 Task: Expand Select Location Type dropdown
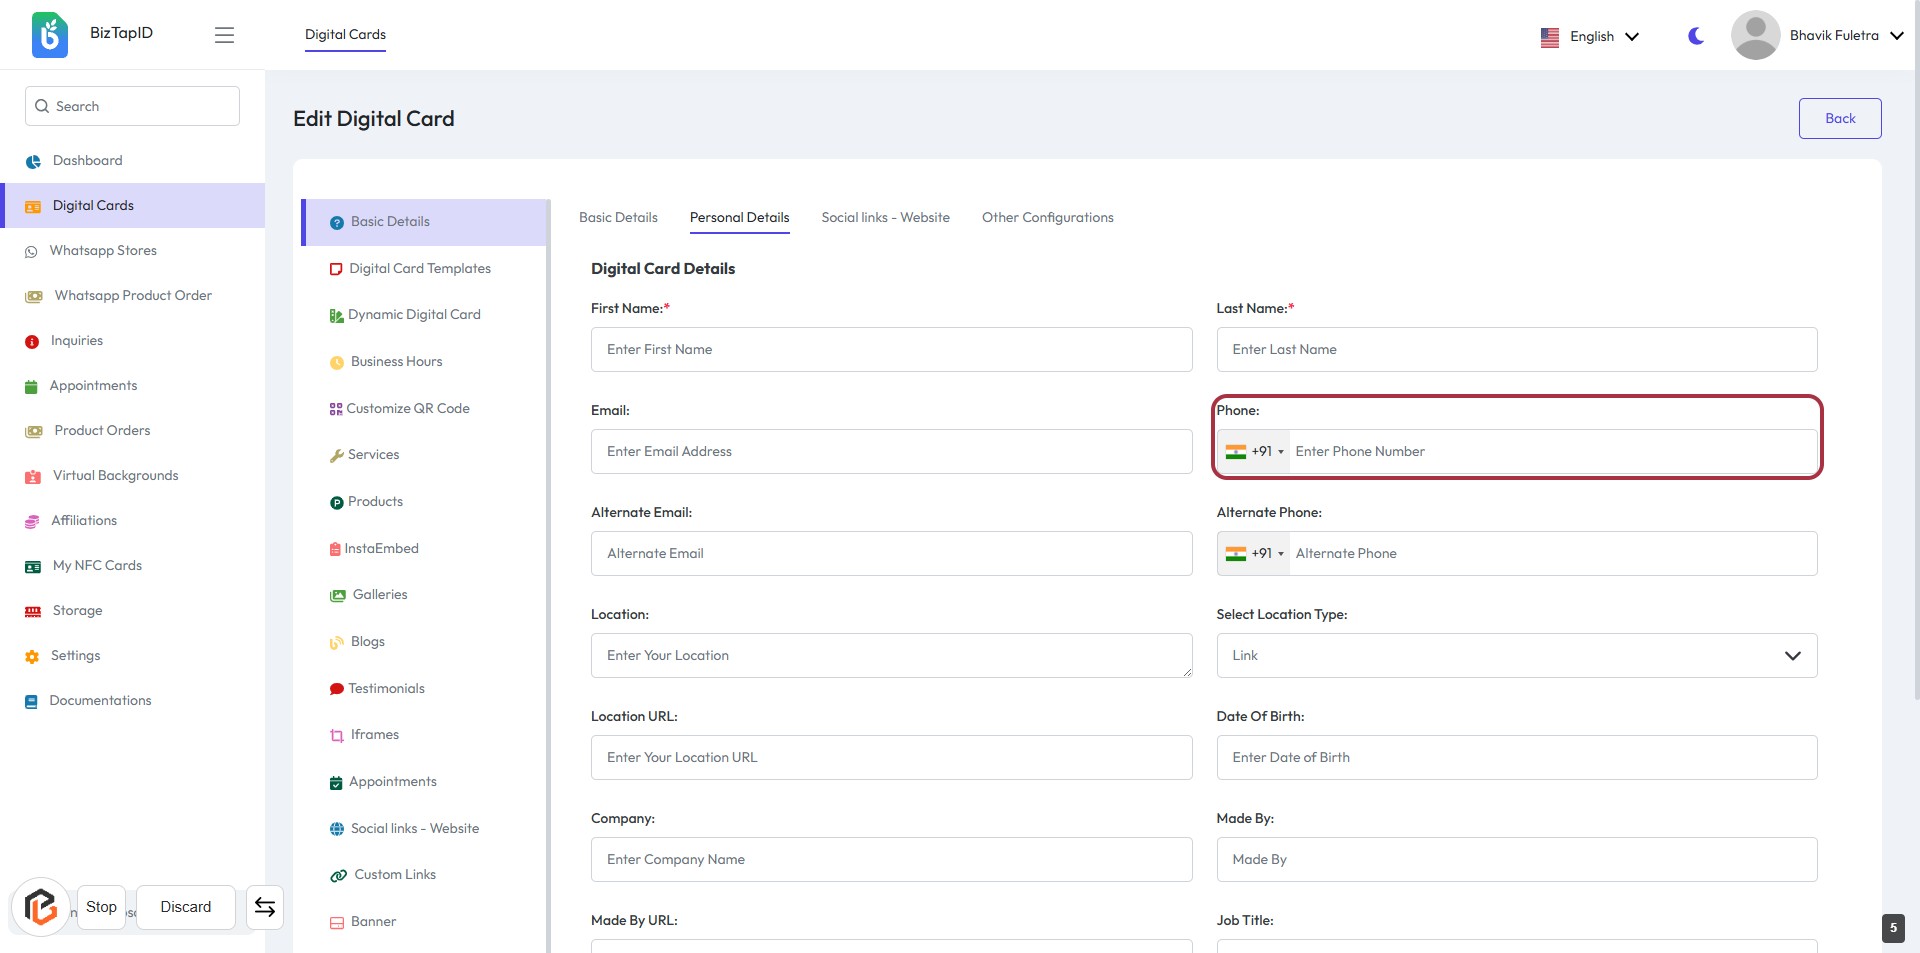tap(1516, 656)
